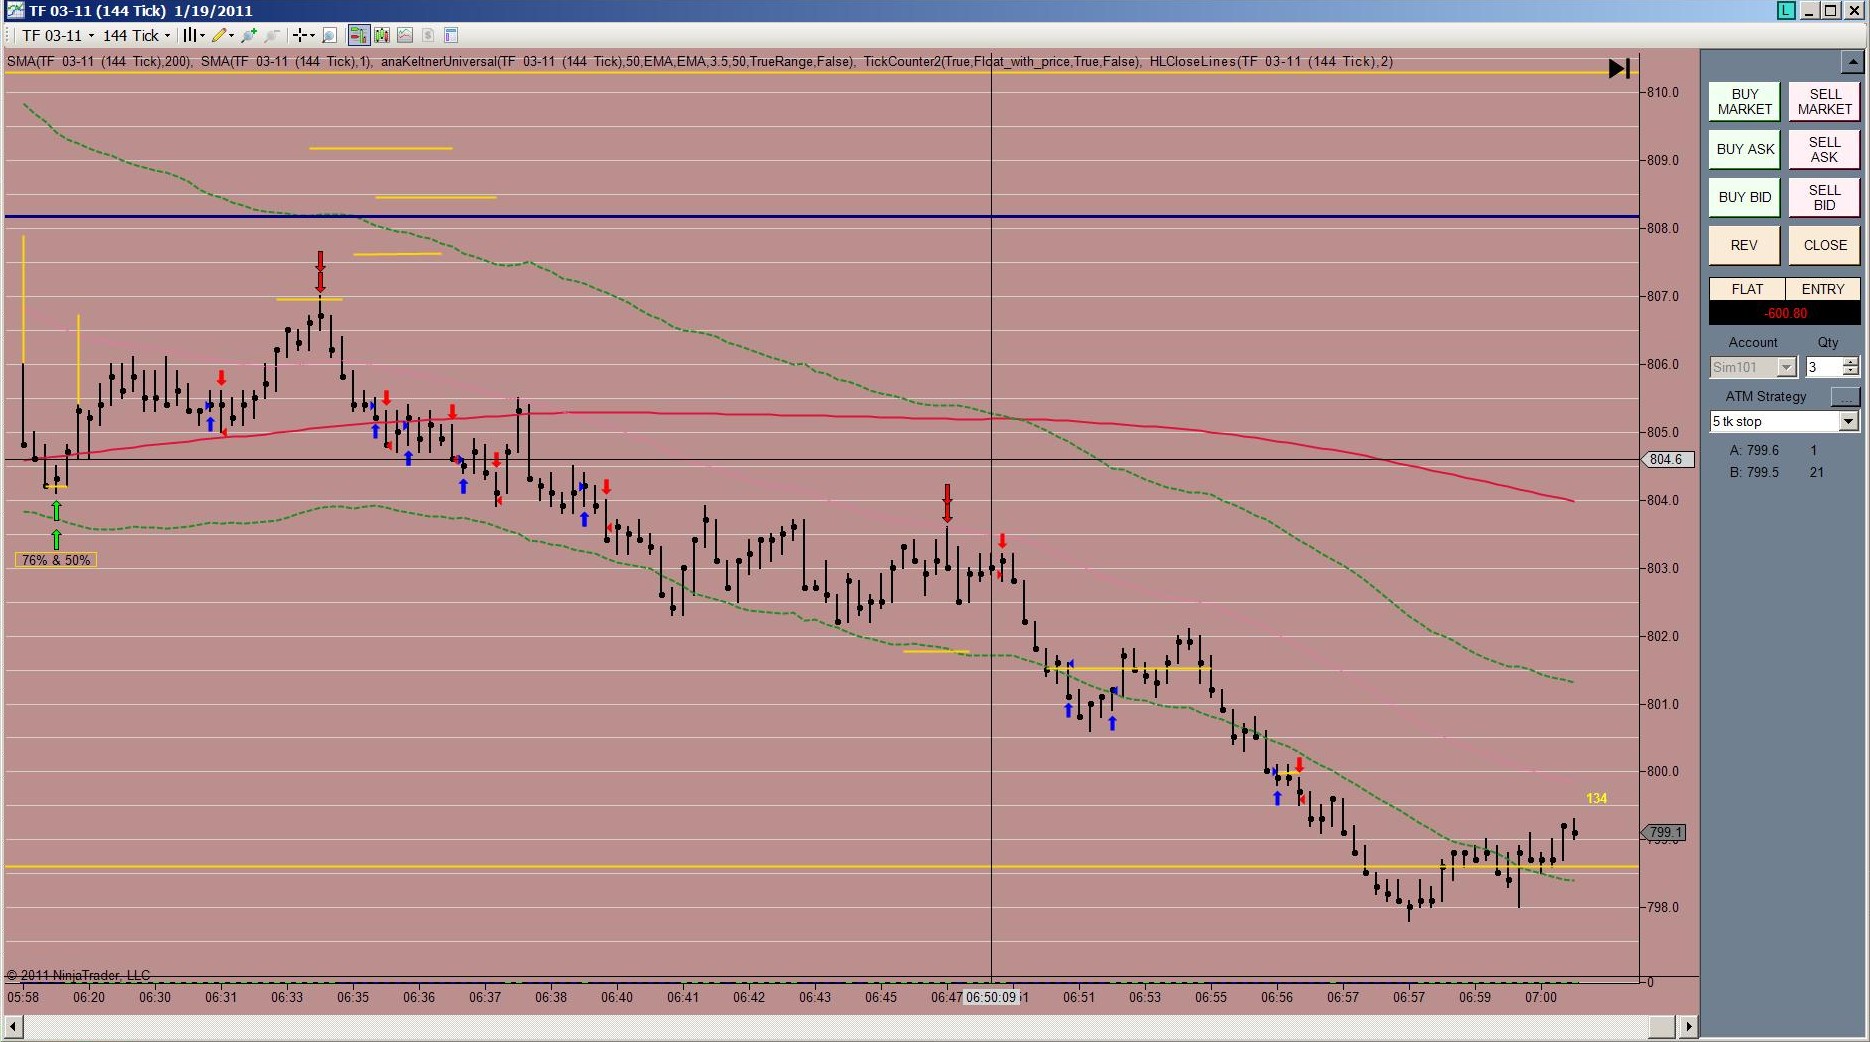The width and height of the screenshot is (1870, 1042).
Task: Click the horizontal scrollbar left arrow
Action: click(13, 1027)
